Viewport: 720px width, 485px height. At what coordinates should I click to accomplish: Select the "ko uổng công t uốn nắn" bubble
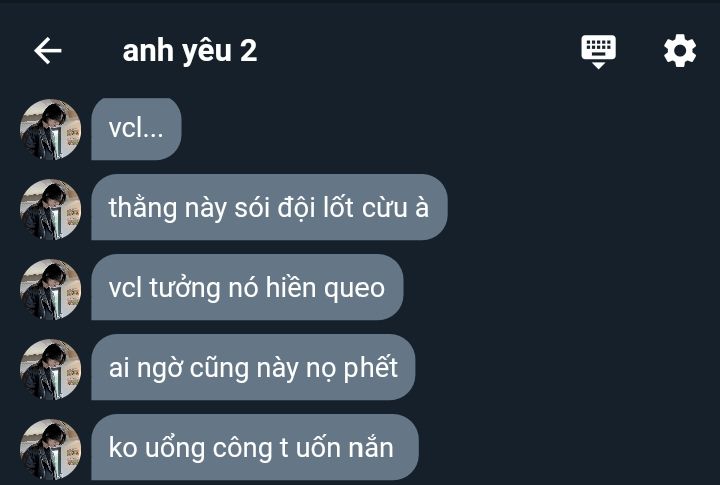tap(255, 447)
